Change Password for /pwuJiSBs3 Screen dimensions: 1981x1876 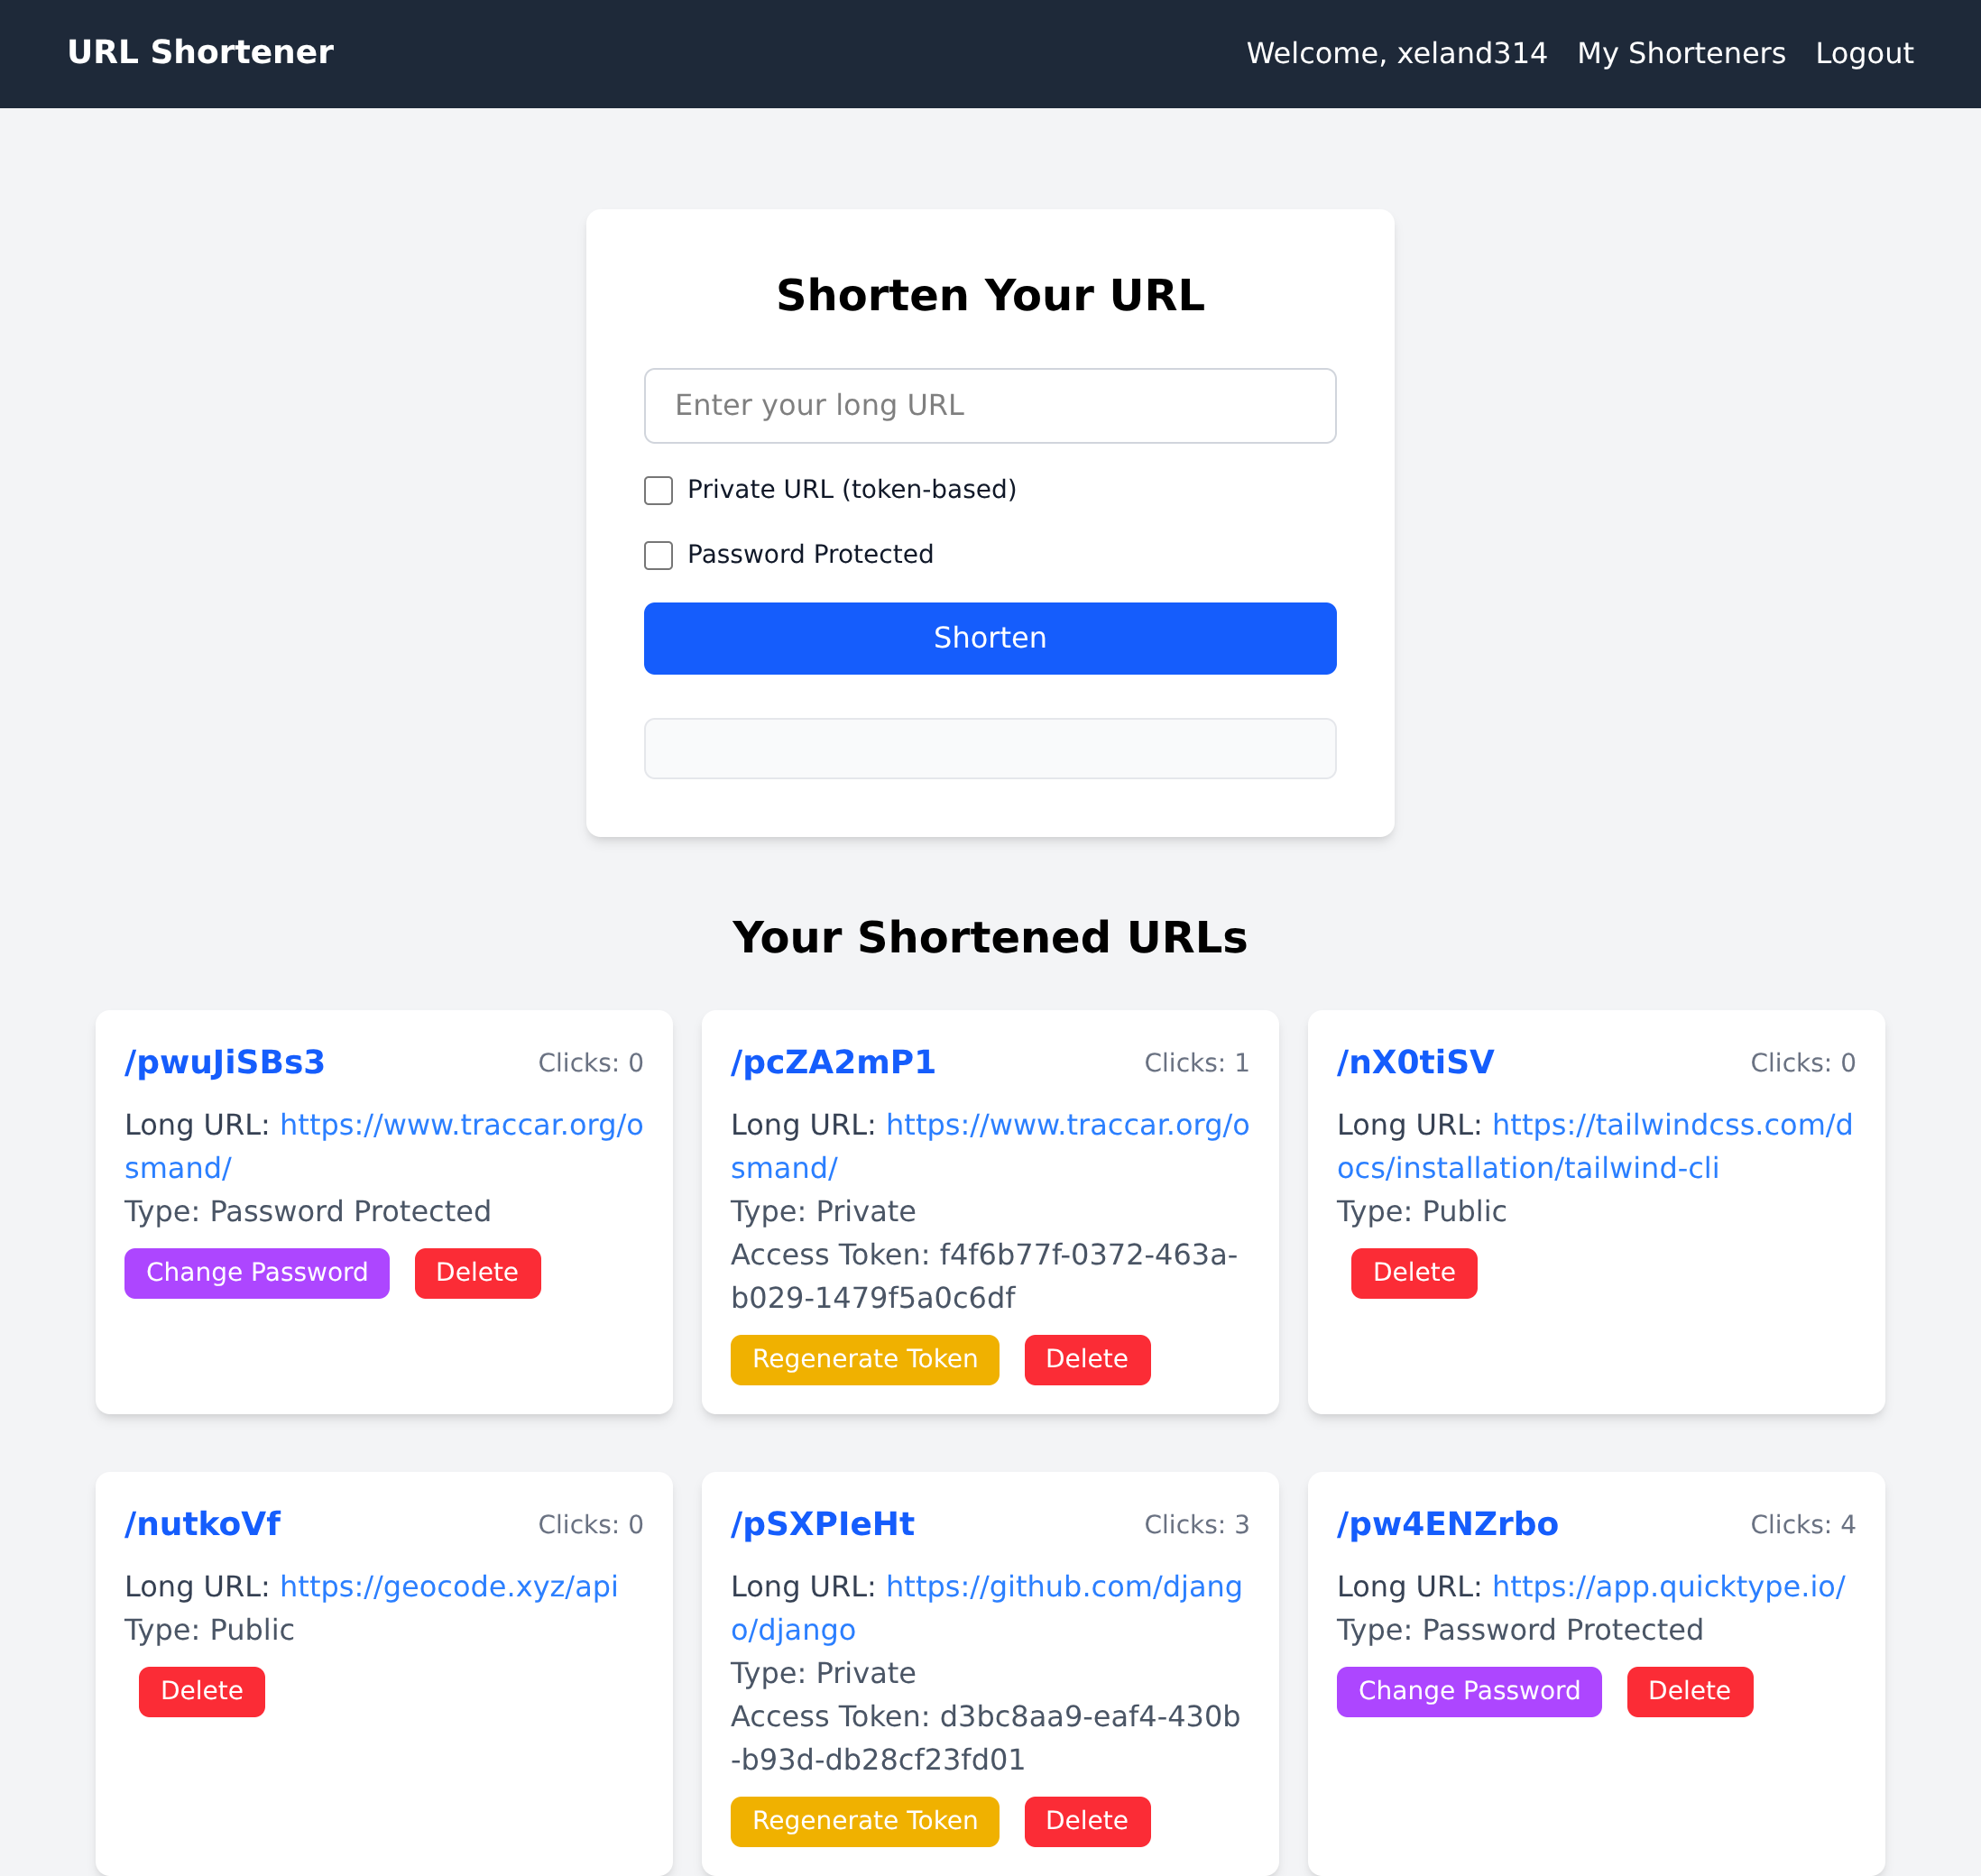(x=257, y=1273)
